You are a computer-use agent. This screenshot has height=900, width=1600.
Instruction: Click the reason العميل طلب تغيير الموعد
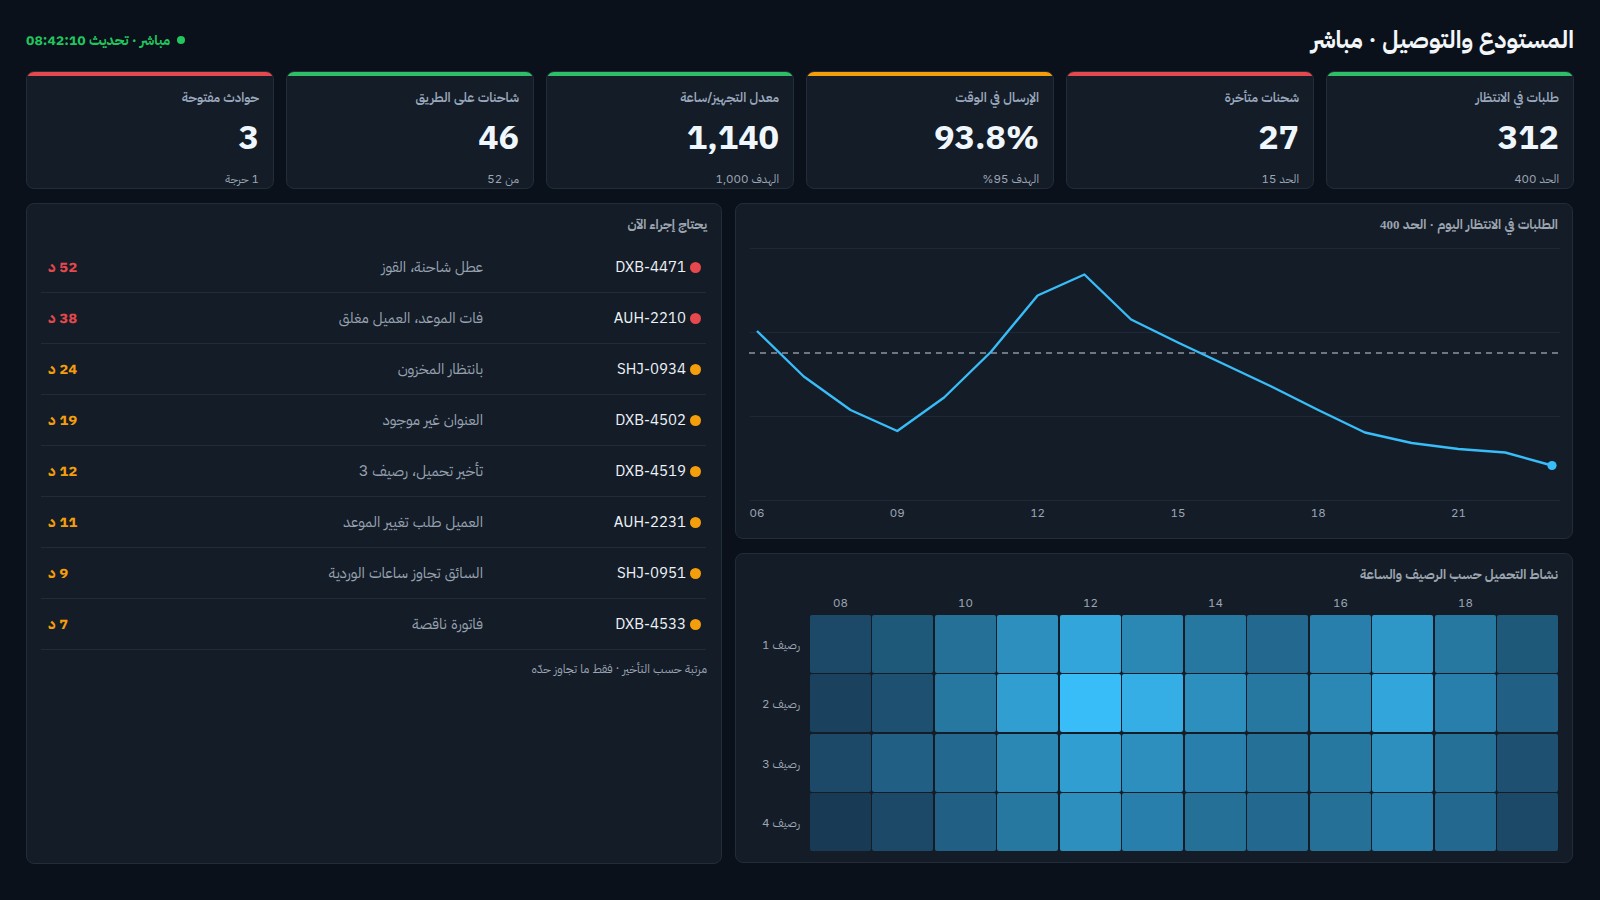413,522
